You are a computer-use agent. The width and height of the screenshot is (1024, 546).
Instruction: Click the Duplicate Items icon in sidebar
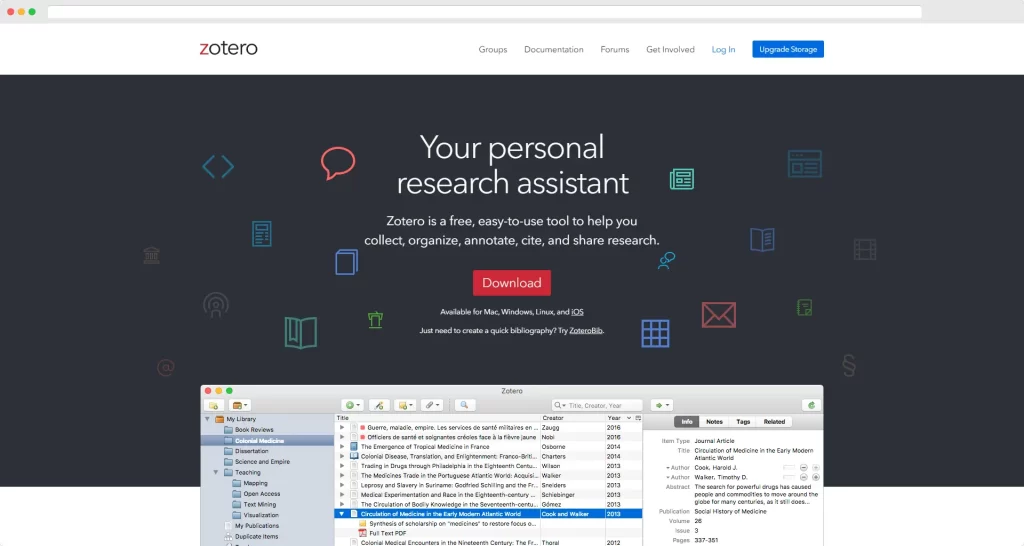pyautogui.click(x=228, y=536)
